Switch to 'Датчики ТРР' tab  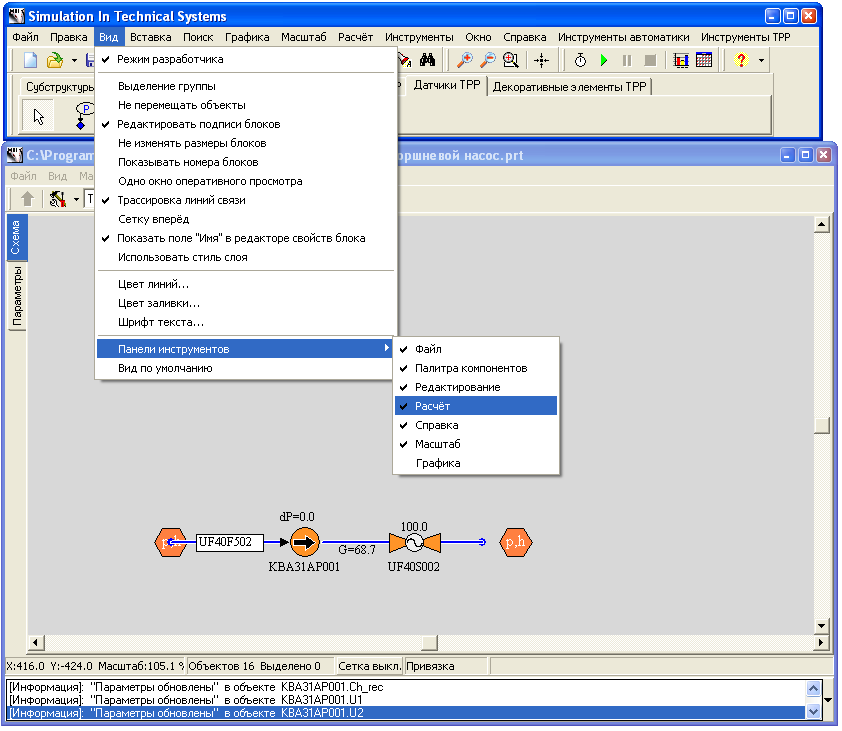(x=447, y=87)
